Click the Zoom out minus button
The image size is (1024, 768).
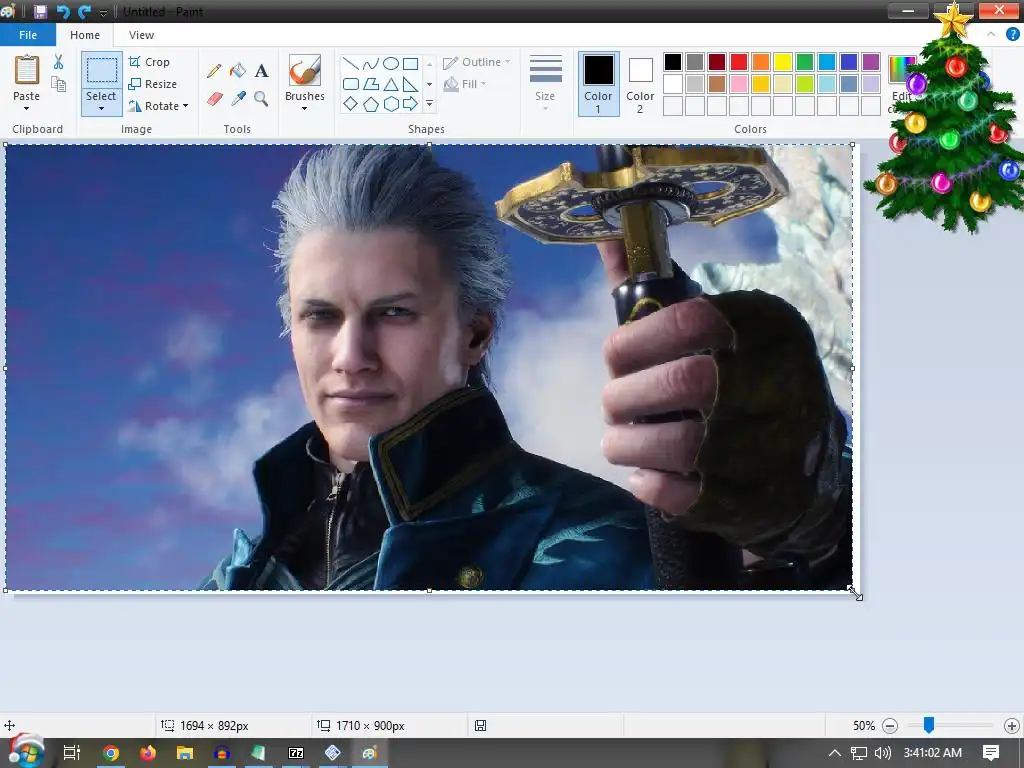pos(889,726)
